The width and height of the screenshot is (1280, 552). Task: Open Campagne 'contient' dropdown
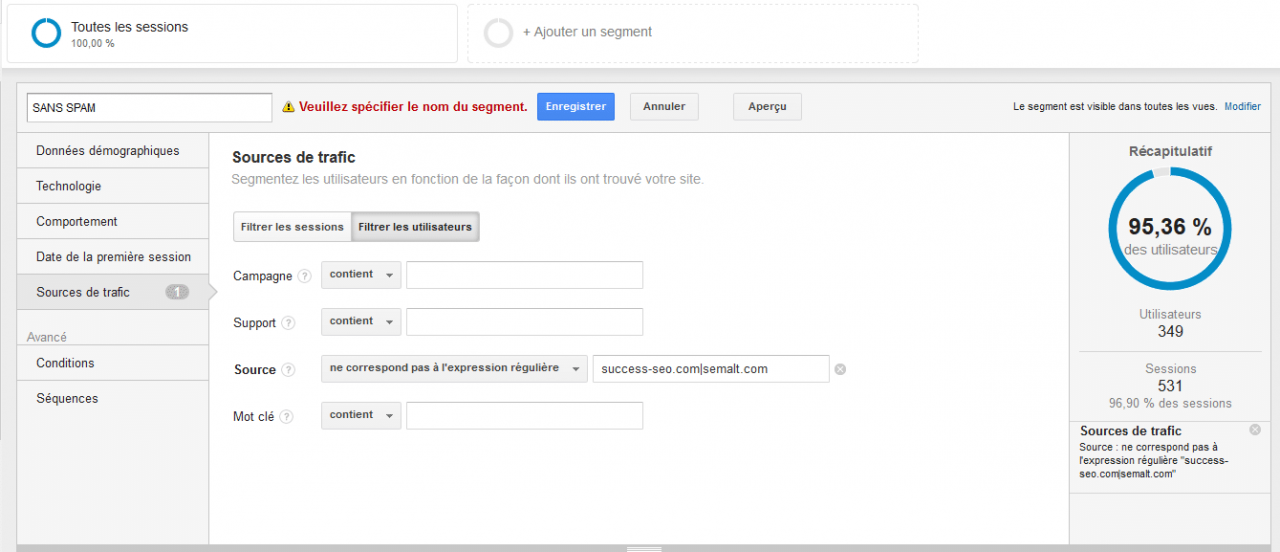pyautogui.click(x=361, y=275)
